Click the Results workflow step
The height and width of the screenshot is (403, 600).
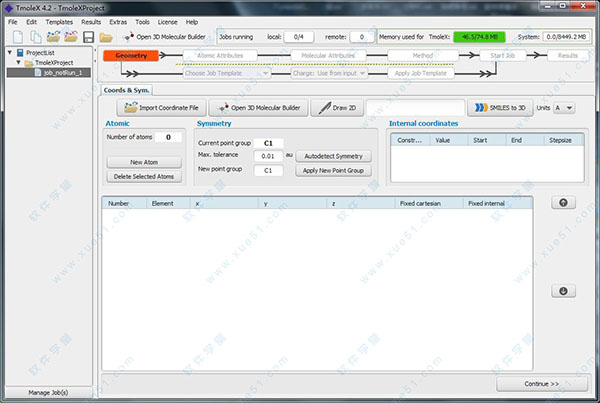568,55
